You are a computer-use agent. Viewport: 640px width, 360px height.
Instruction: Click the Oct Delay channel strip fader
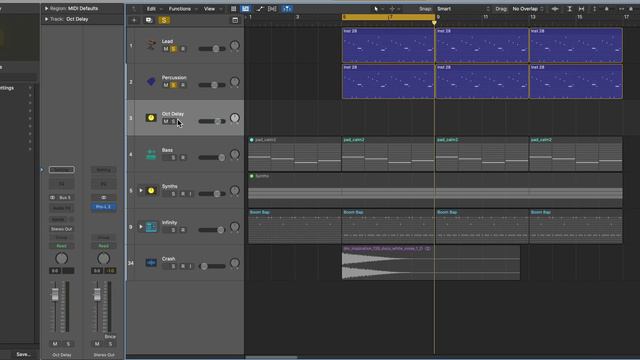click(55, 295)
